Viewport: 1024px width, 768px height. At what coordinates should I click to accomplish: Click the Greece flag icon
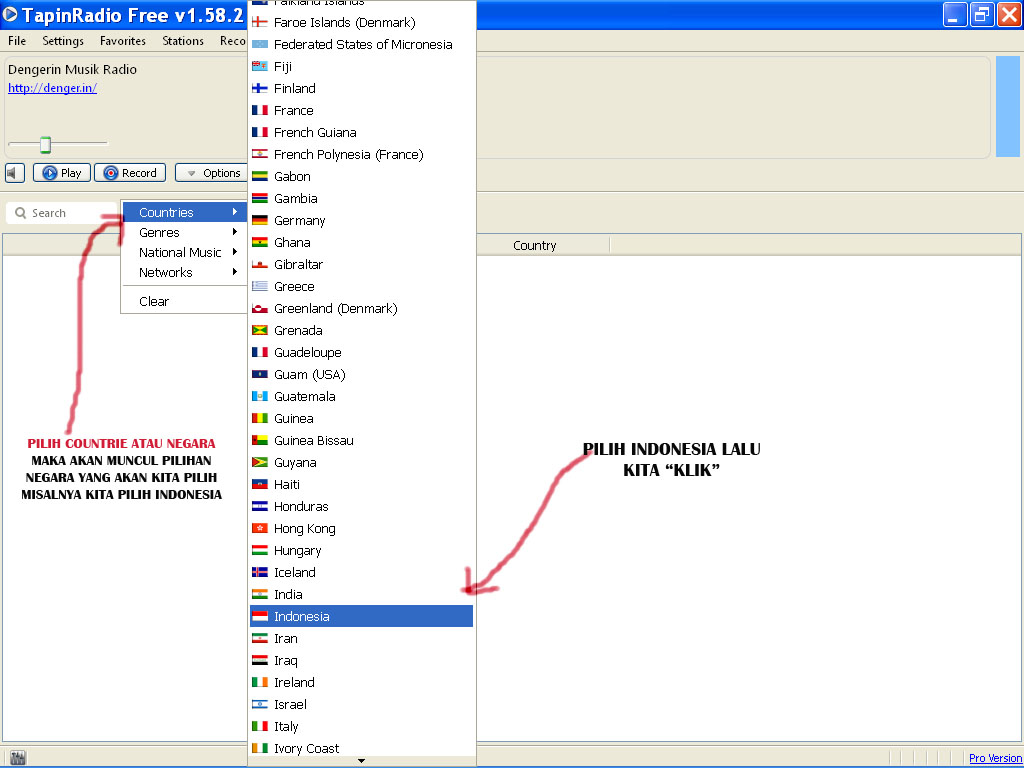point(260,286)
